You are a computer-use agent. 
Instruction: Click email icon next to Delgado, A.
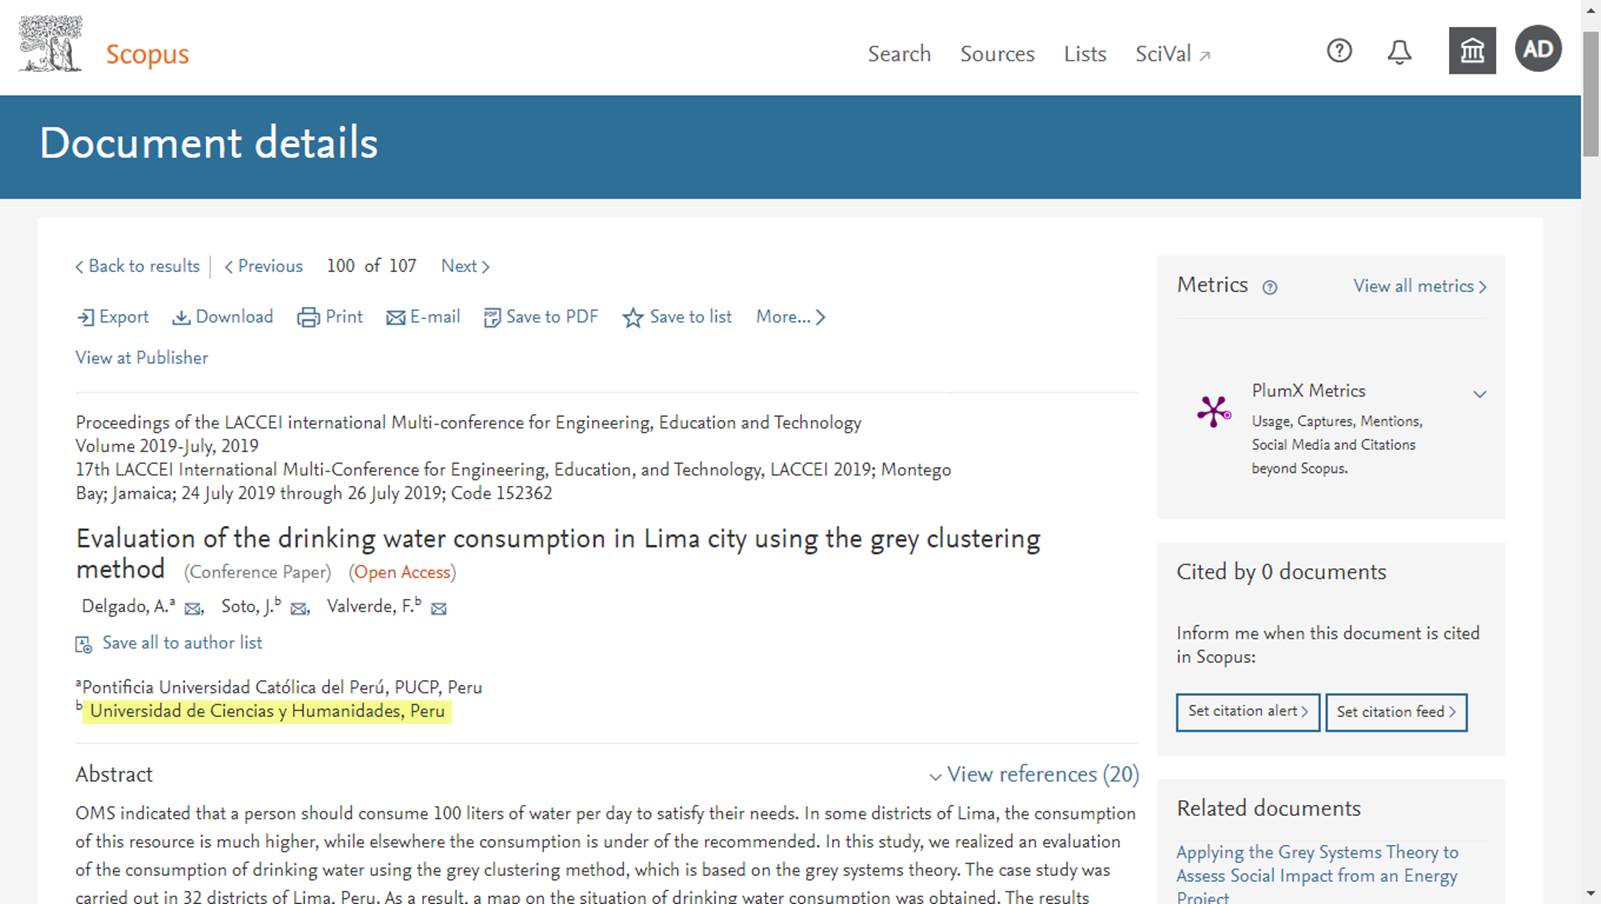(x=194, y=608)
